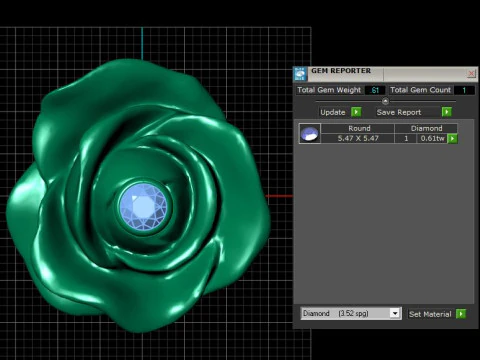This screenshot has width=480, height=360.
Task: Click the Update label
Action: (x=333, y=112)
